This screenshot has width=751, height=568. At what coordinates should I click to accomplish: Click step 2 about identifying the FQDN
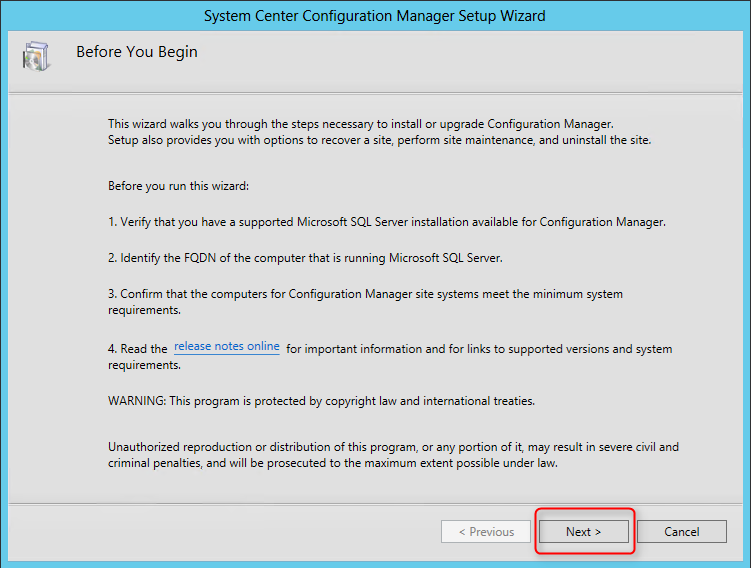[305, 258]
